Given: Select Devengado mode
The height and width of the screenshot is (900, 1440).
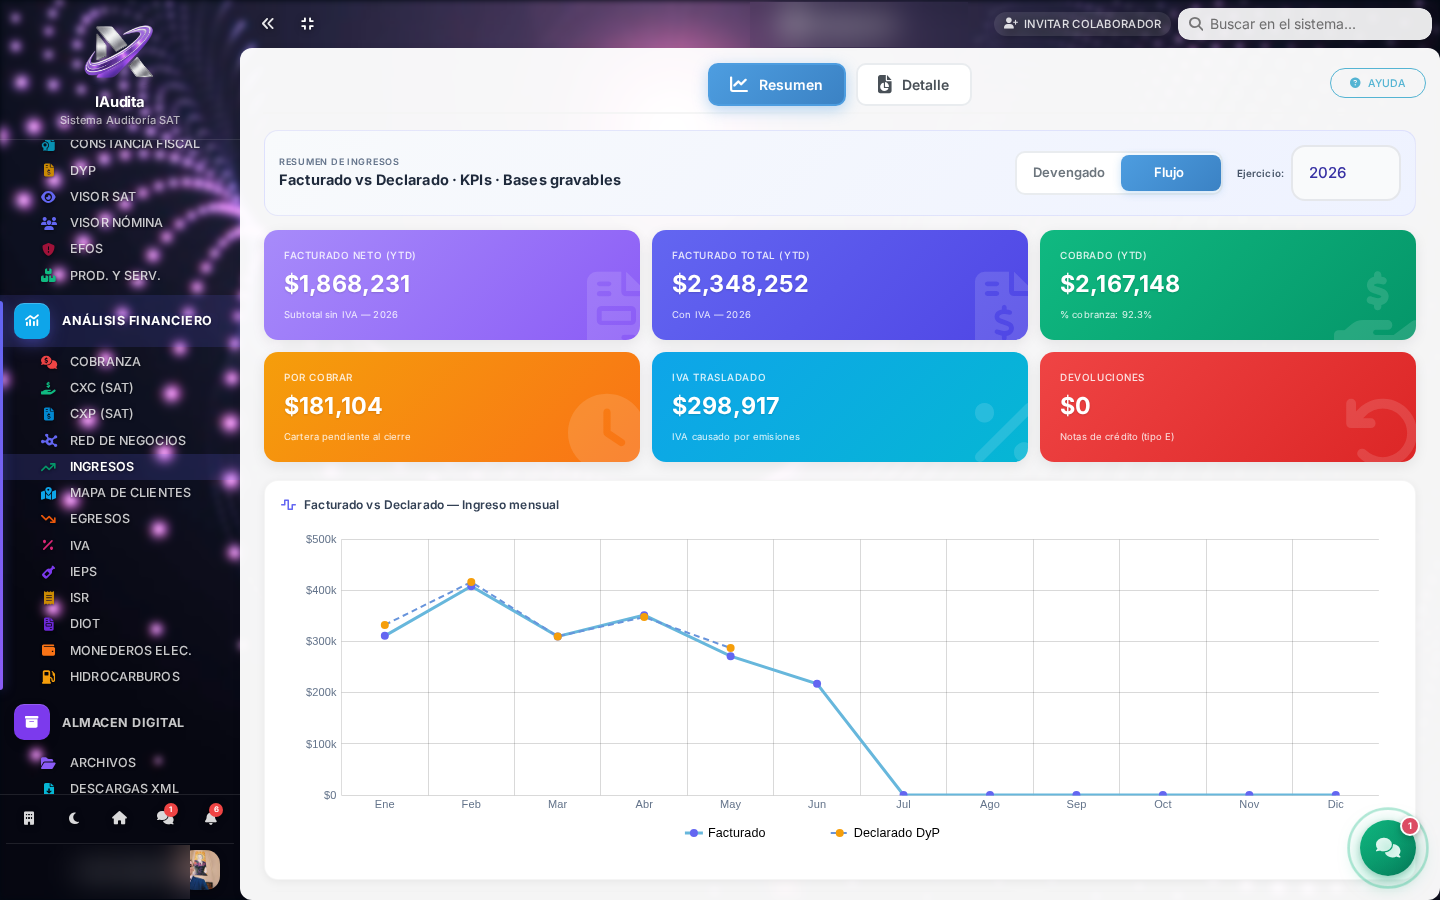Looking at the screenshot, I should pos(1069,173).
